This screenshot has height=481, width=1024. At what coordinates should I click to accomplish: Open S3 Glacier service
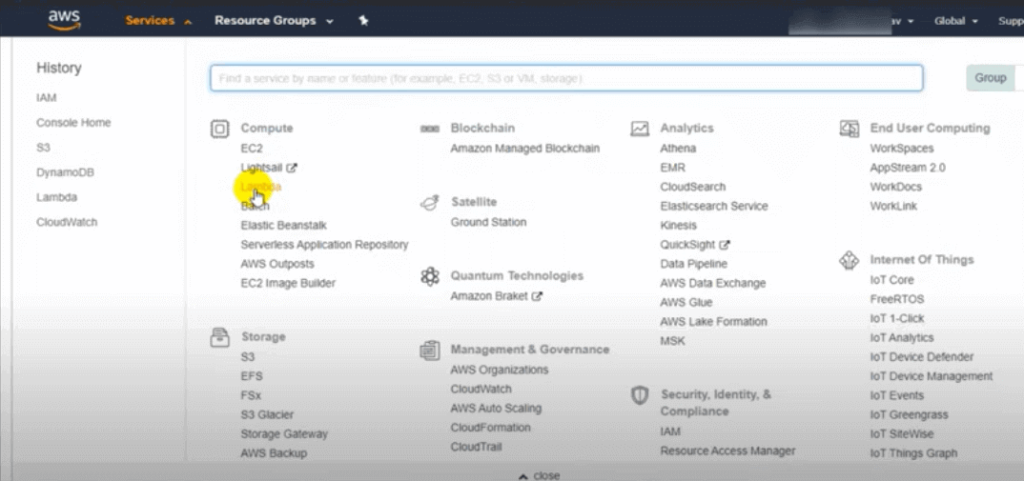(x=267, y=415)
